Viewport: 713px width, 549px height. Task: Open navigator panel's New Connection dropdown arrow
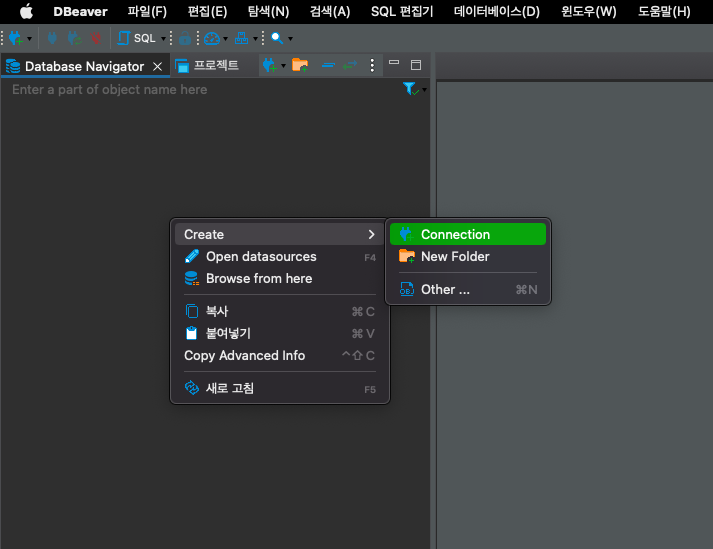click(283, 66)
